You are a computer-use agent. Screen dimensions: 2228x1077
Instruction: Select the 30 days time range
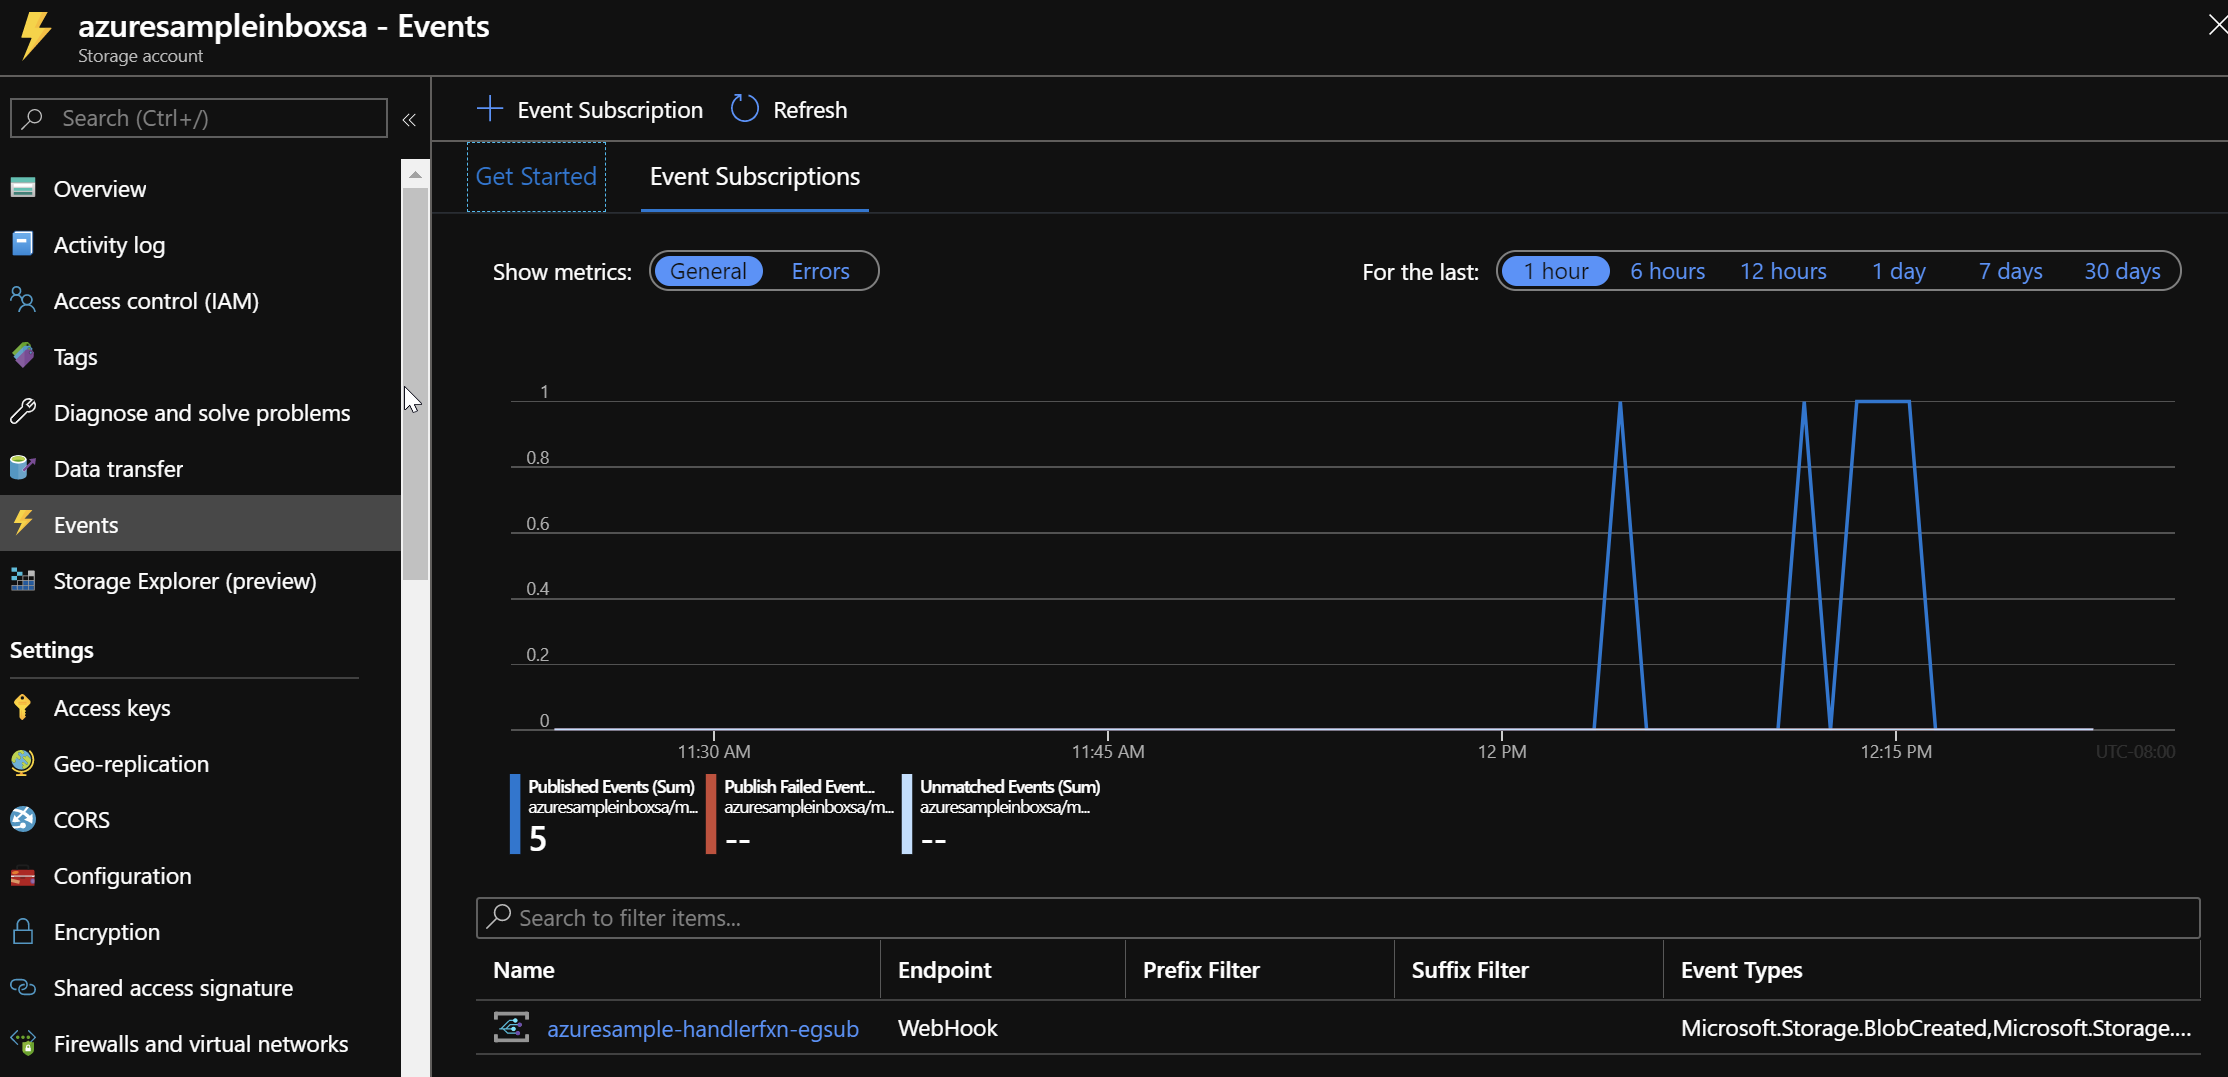tap(2122, 271)
